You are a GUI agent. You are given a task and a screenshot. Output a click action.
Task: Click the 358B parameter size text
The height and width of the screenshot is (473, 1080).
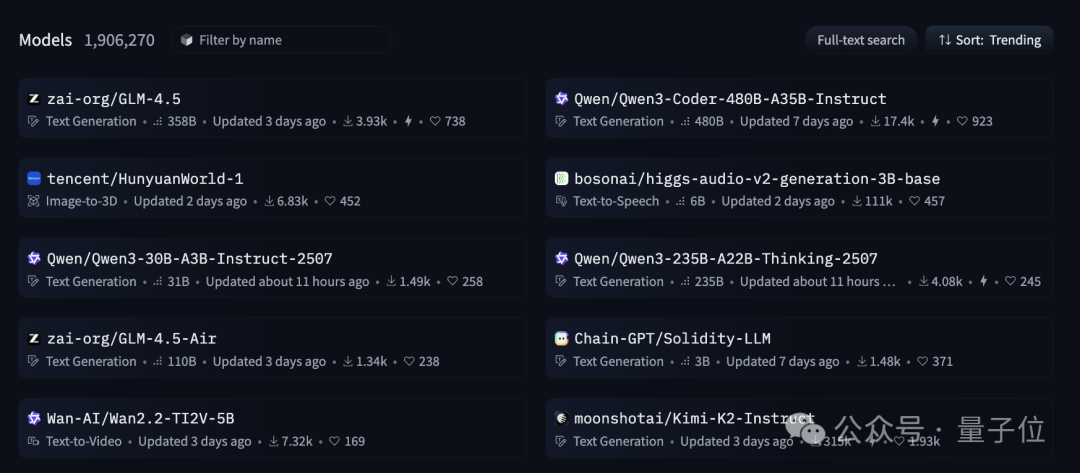coord(182,121)
